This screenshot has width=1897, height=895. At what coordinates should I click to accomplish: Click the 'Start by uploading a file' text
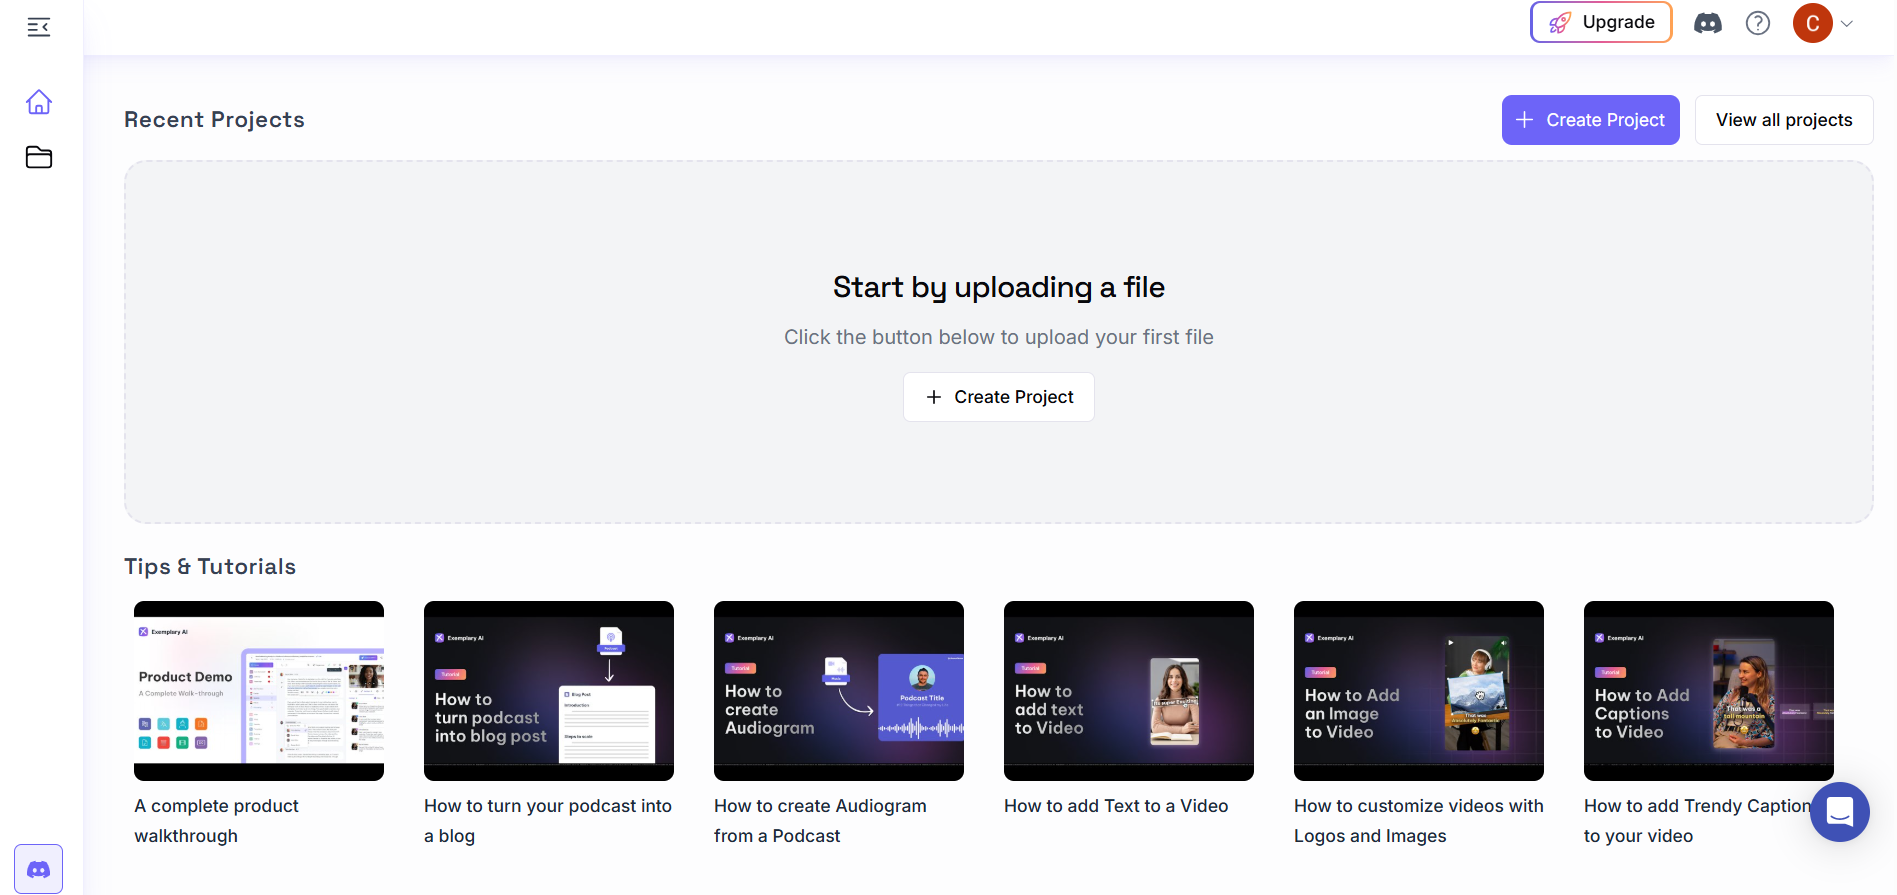[x=999, y=288]
